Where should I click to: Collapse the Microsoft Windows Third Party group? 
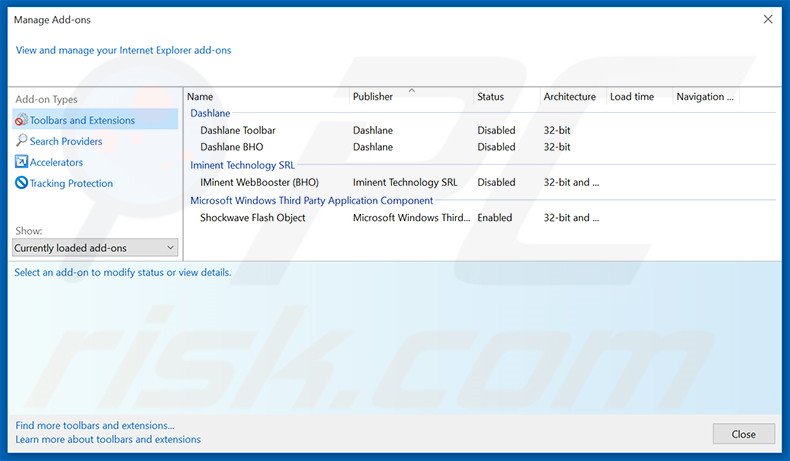click(x=311, y=200)
